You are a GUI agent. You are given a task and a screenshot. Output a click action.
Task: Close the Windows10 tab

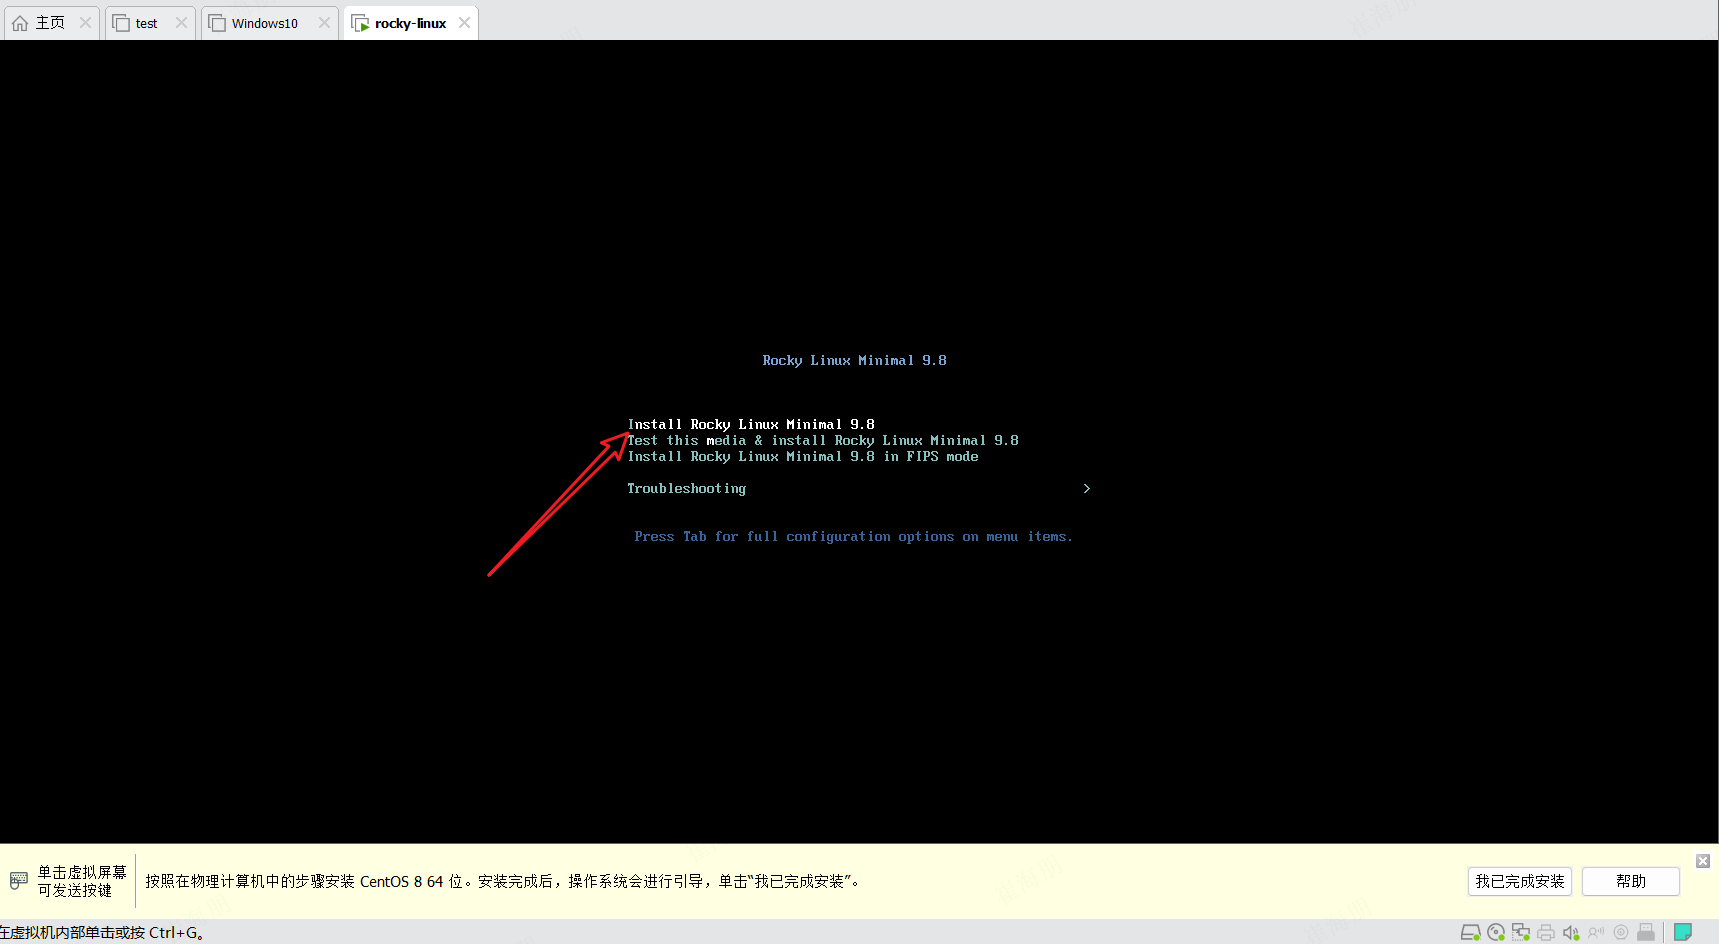tap(324, 23)
